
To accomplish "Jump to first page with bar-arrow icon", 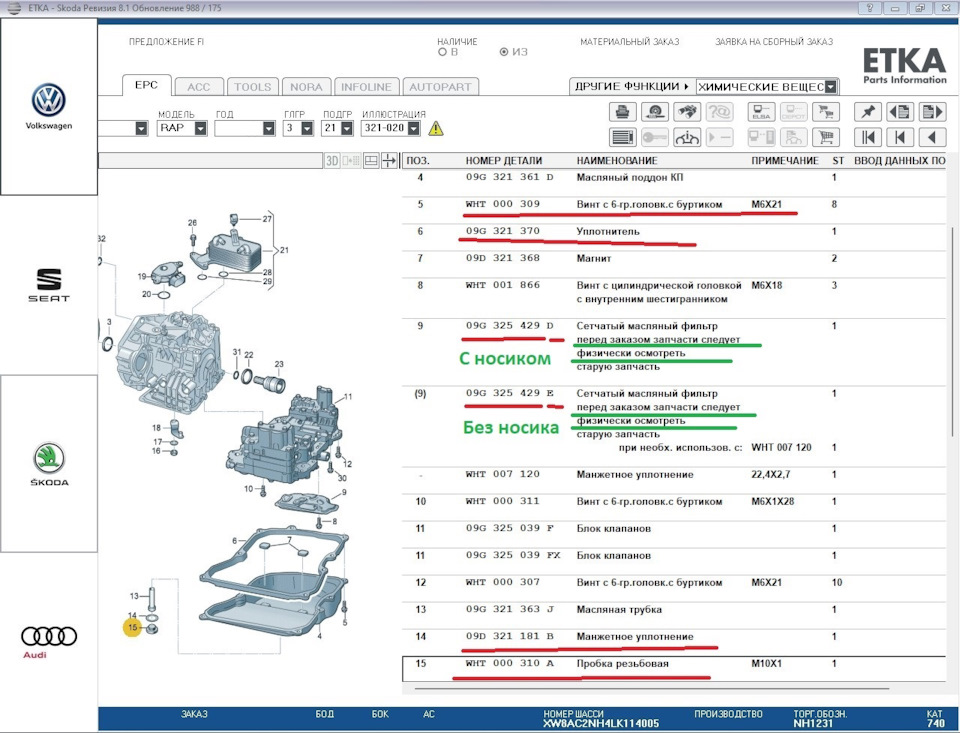I will tap(867, 137).
